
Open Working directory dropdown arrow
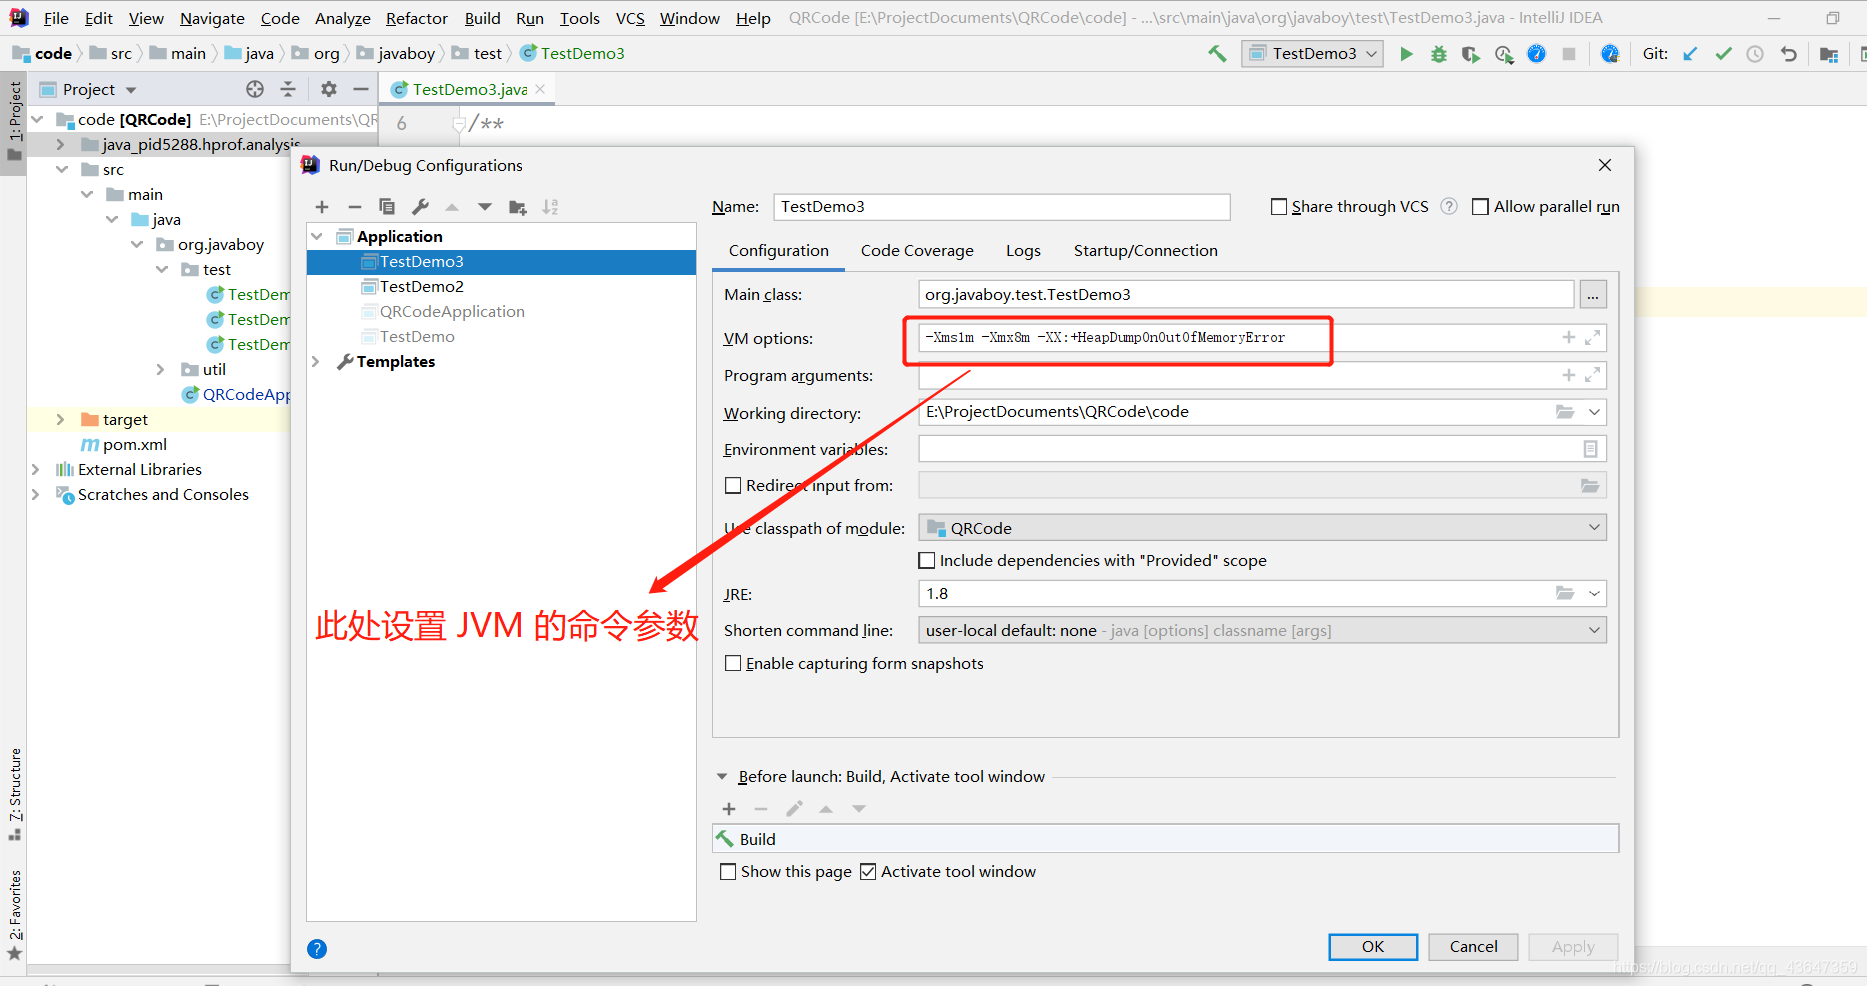1594,412
